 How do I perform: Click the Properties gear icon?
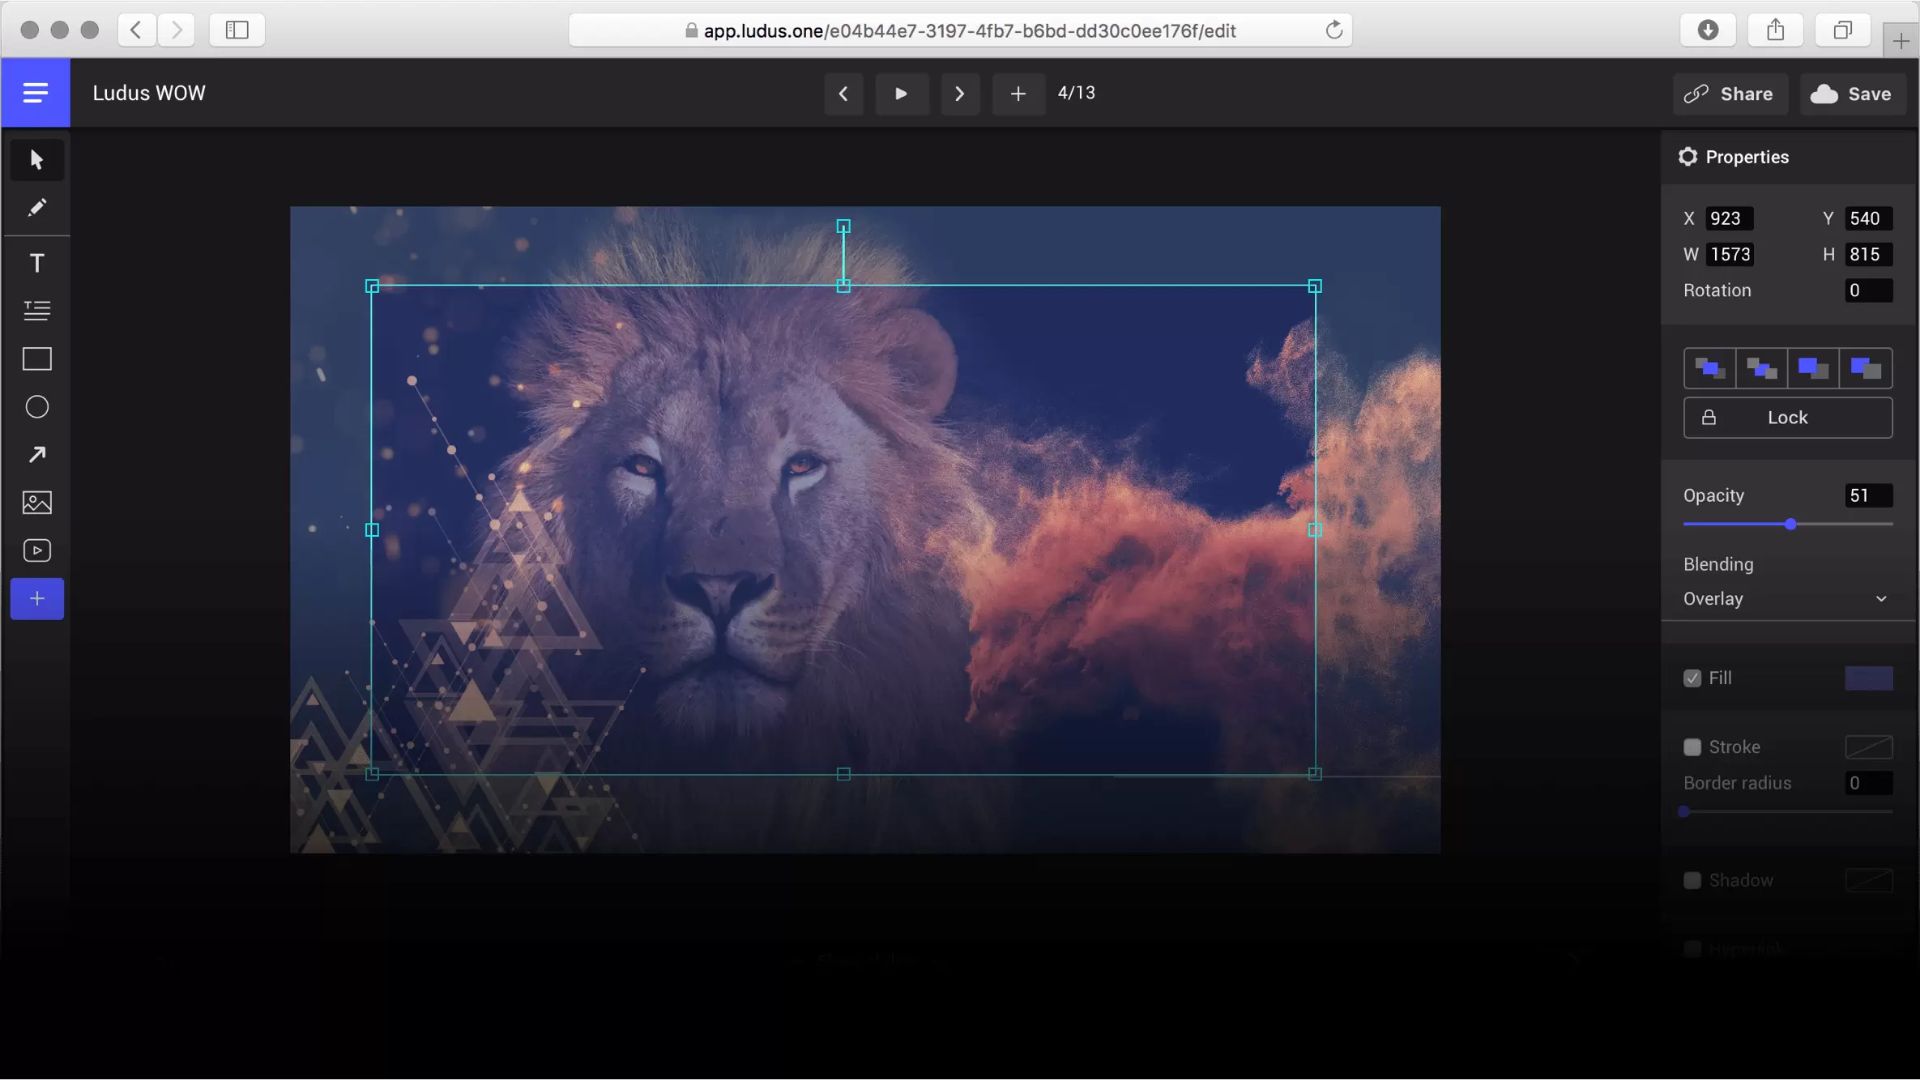[1688, 157]
